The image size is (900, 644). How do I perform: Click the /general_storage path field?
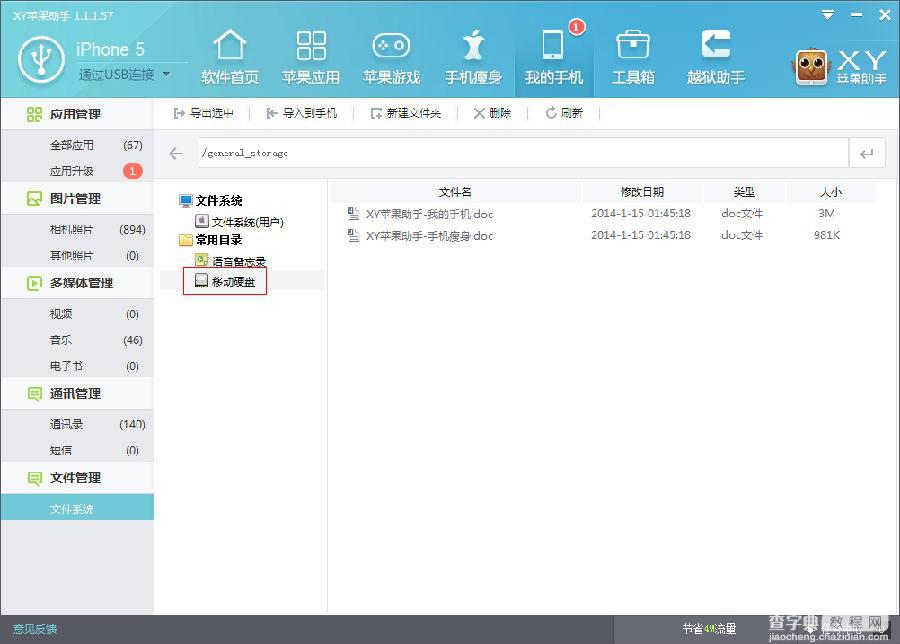[523, 153]
